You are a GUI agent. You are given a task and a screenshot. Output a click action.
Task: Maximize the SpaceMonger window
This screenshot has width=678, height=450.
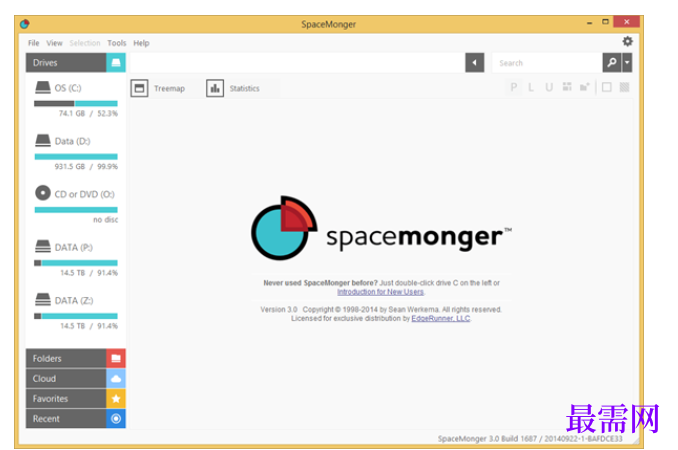605,22
